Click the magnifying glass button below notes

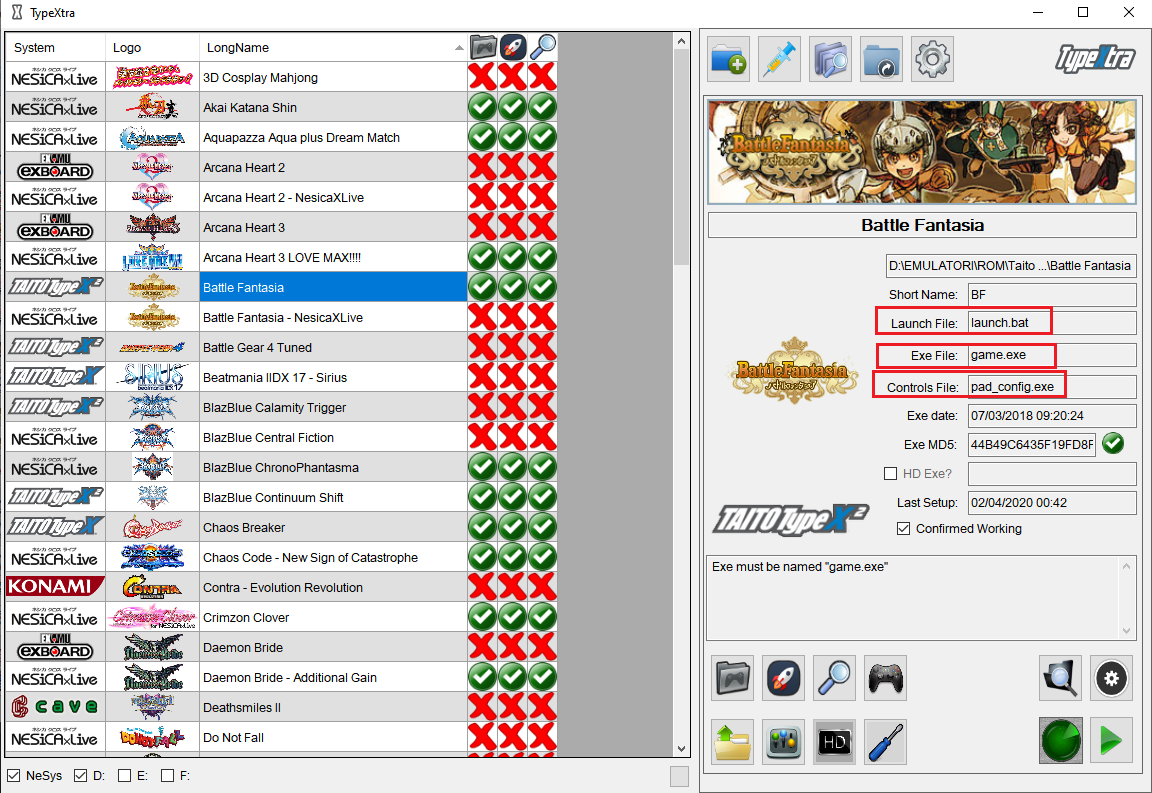pos(835,678)
